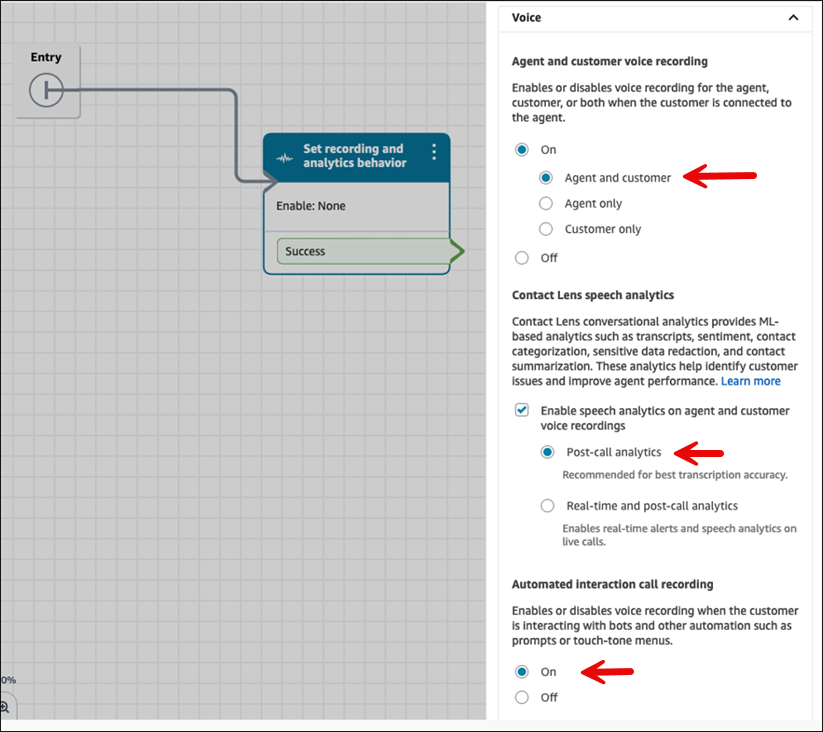Click Automated interaction call recording heading

(612, 585)
